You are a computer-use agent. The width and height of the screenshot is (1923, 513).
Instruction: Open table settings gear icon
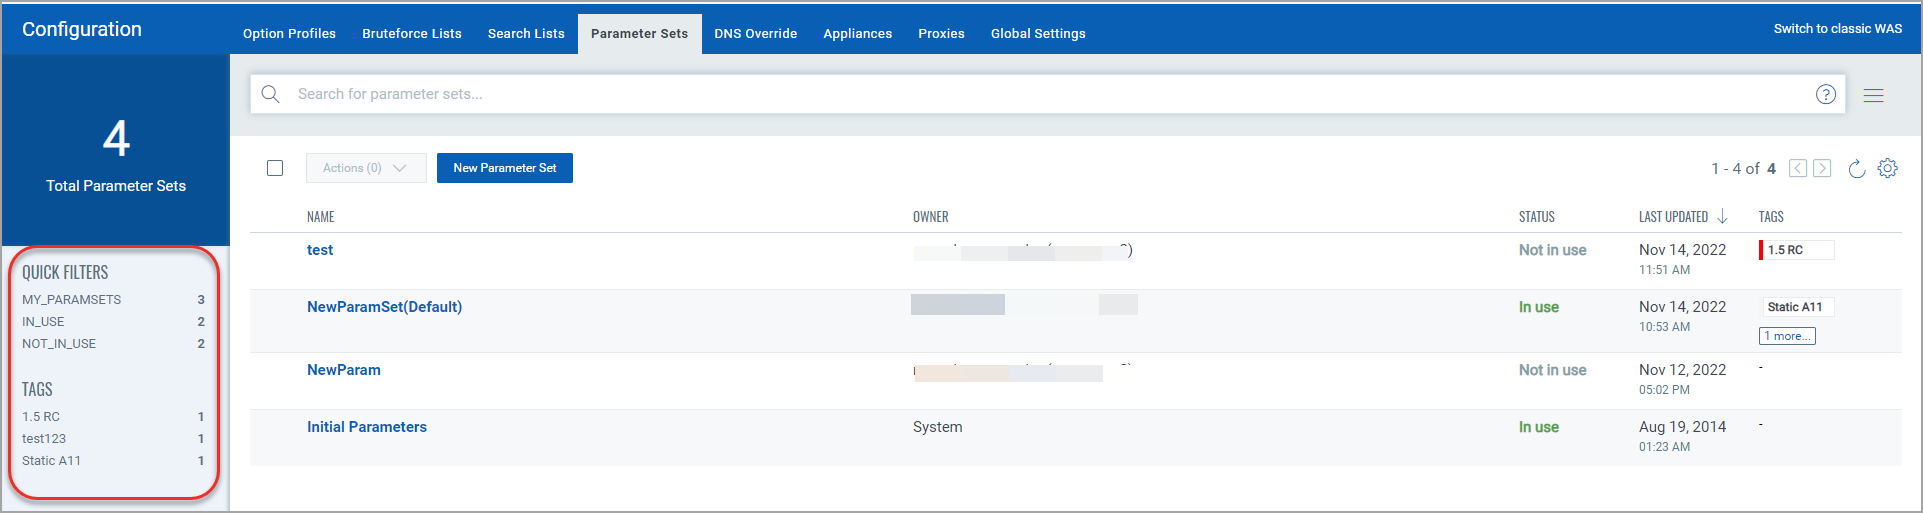(x=1887, y=168)
